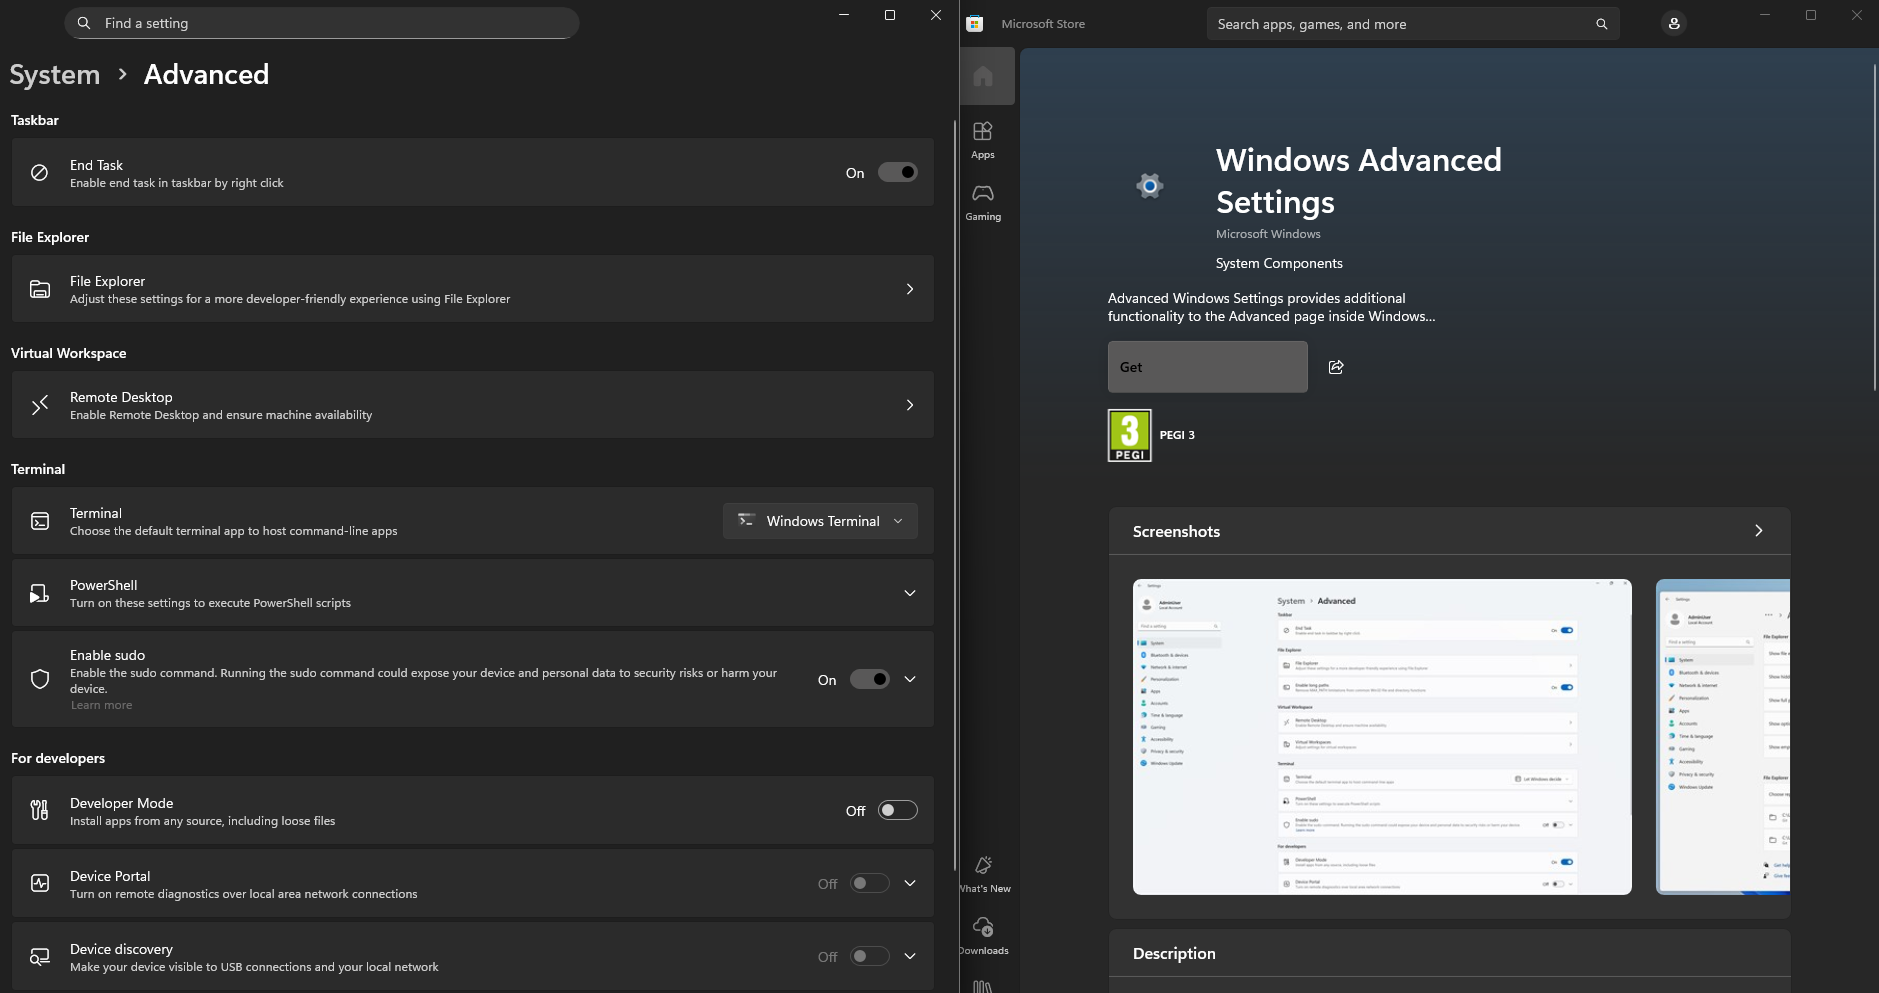Click the For developers section heading

click(58, 758)
